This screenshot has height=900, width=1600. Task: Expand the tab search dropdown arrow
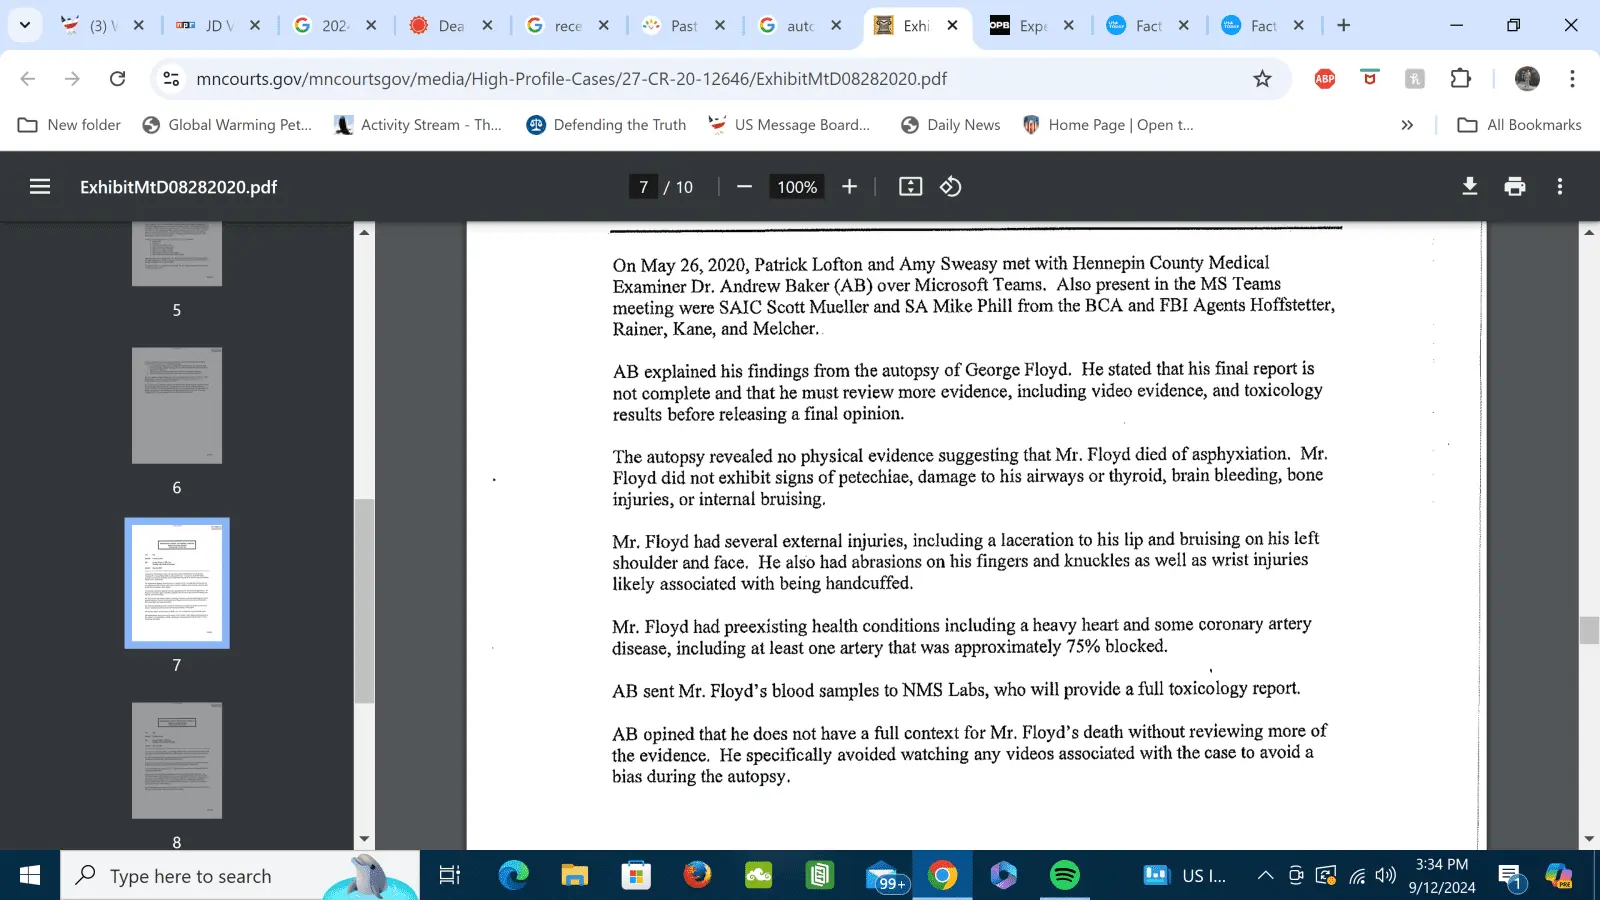tap(25, 25)
